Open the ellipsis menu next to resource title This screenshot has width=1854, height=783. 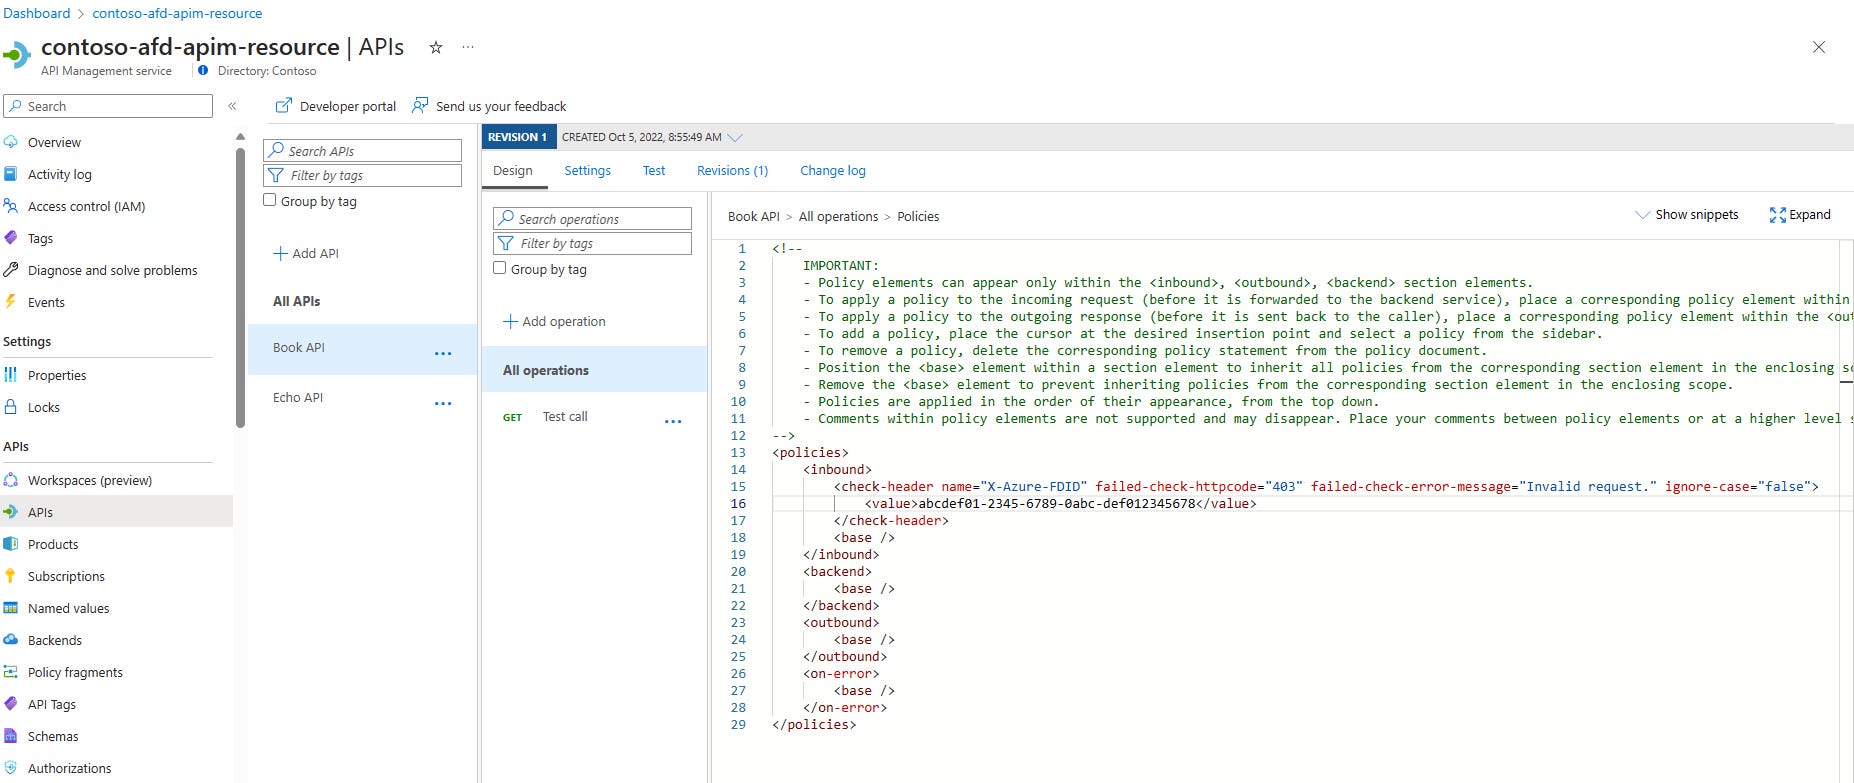click(x=468, y=47)
